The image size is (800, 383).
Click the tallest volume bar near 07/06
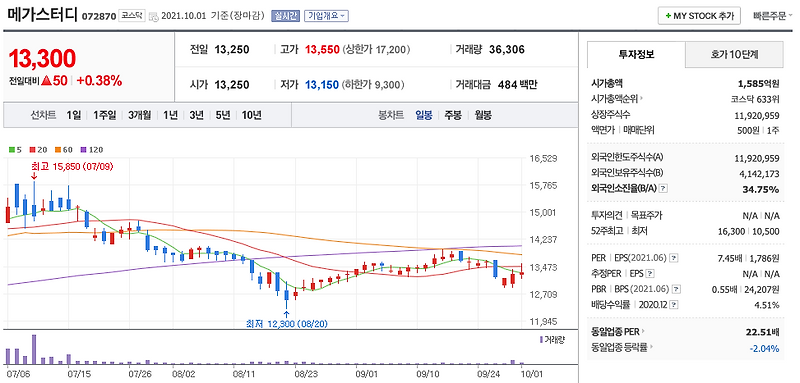click(x=34, y=349)
